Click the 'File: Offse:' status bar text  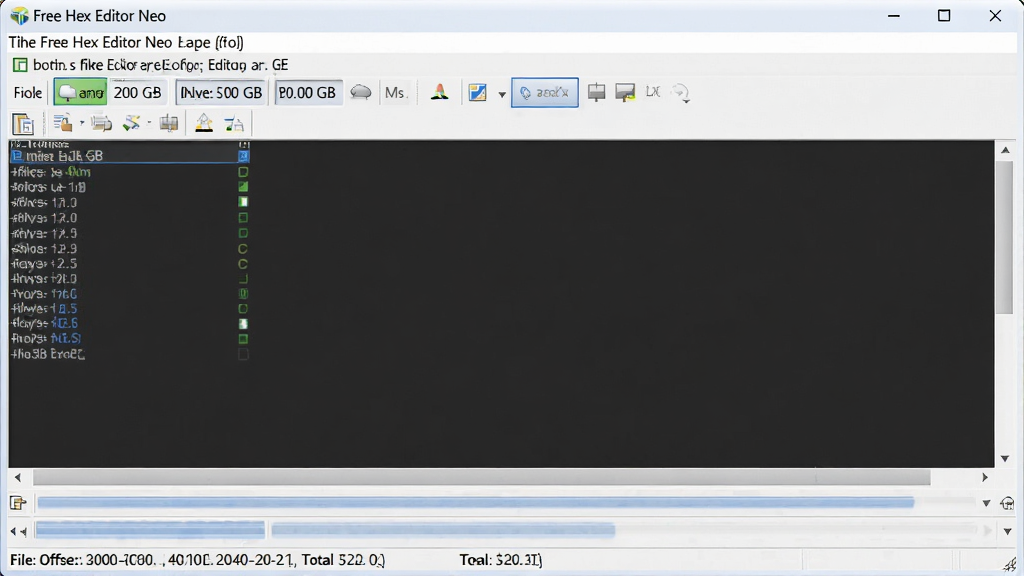[x=44, y=560]
